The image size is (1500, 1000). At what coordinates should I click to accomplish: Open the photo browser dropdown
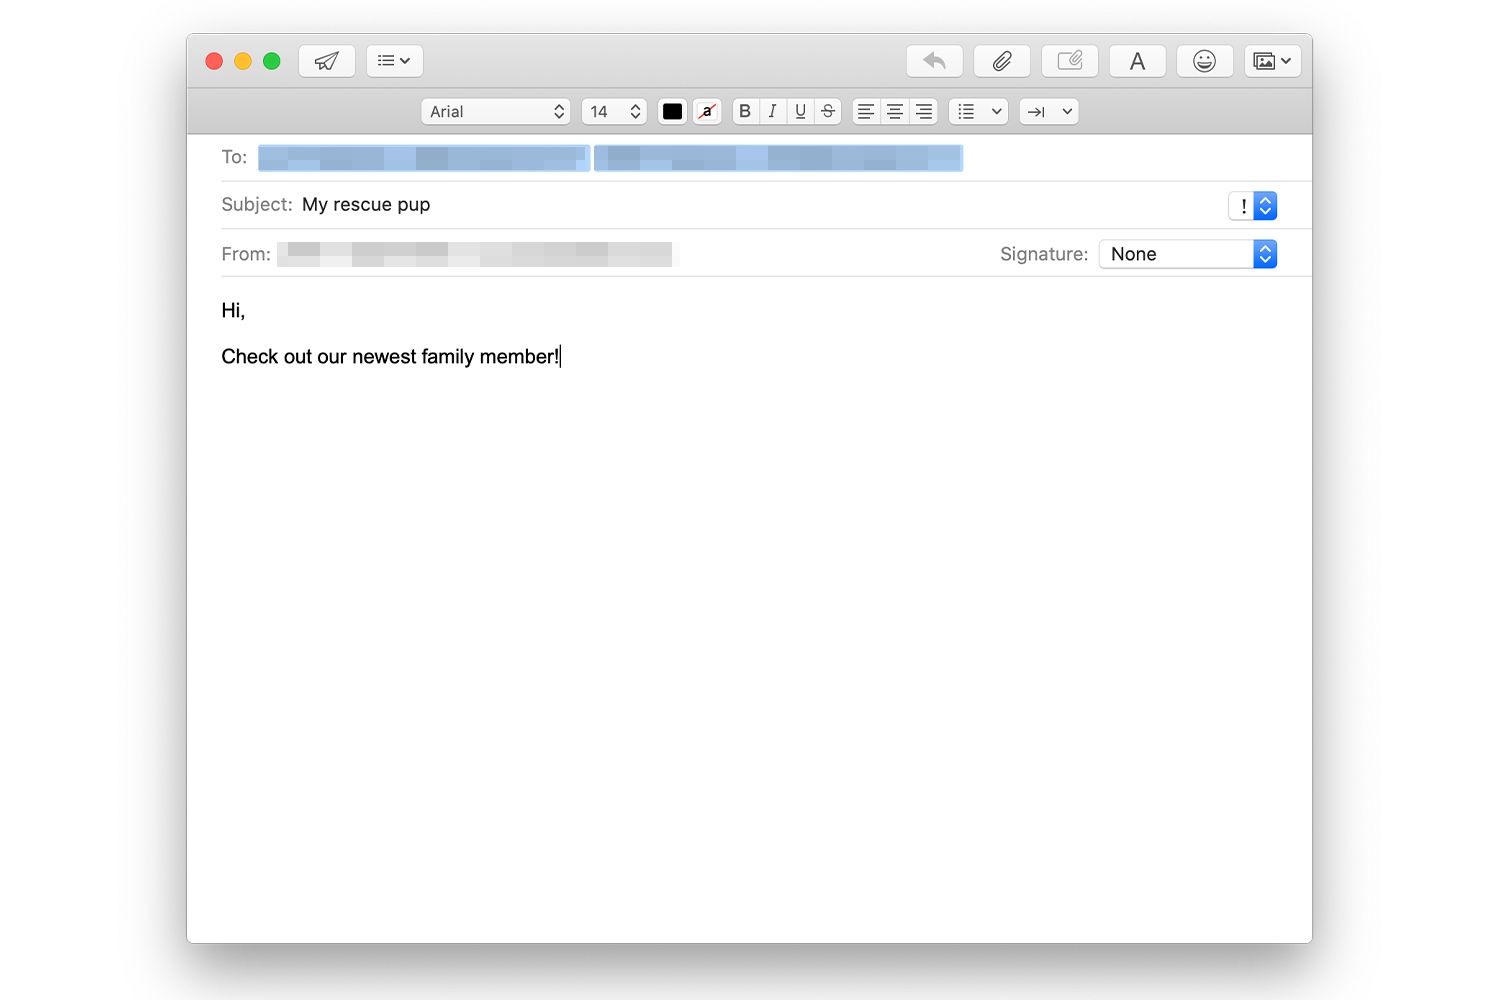click(1272, 61)
